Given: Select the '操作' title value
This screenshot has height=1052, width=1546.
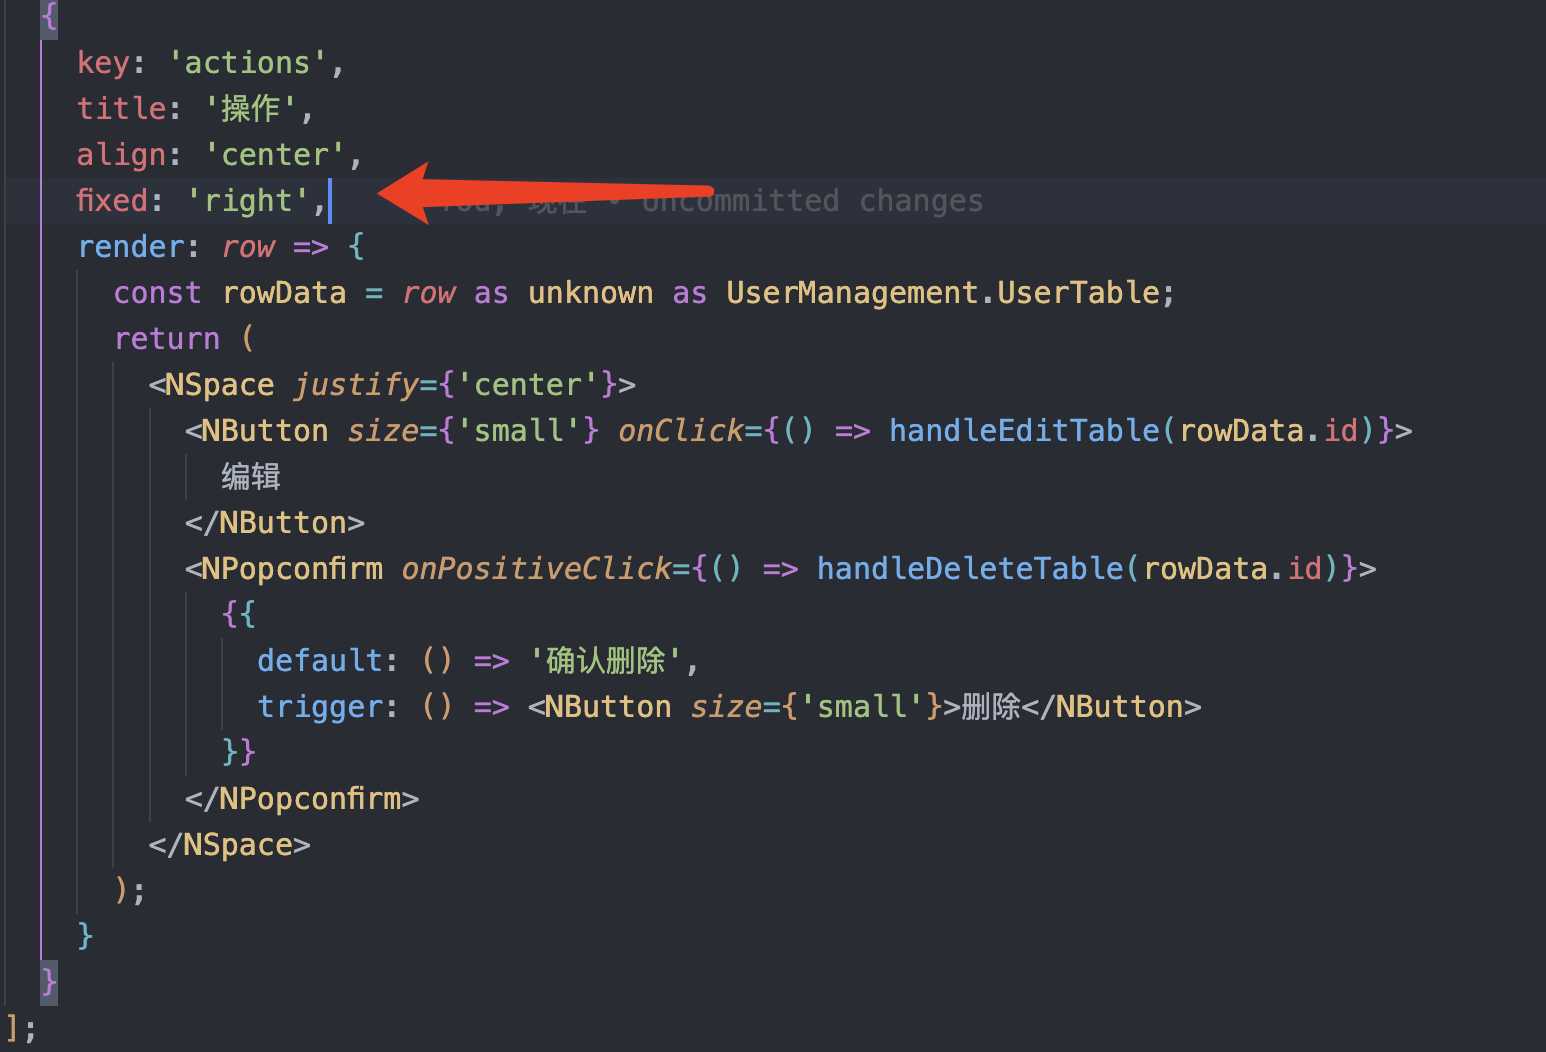Looking at the screenshot, I should tap(254, 108).
